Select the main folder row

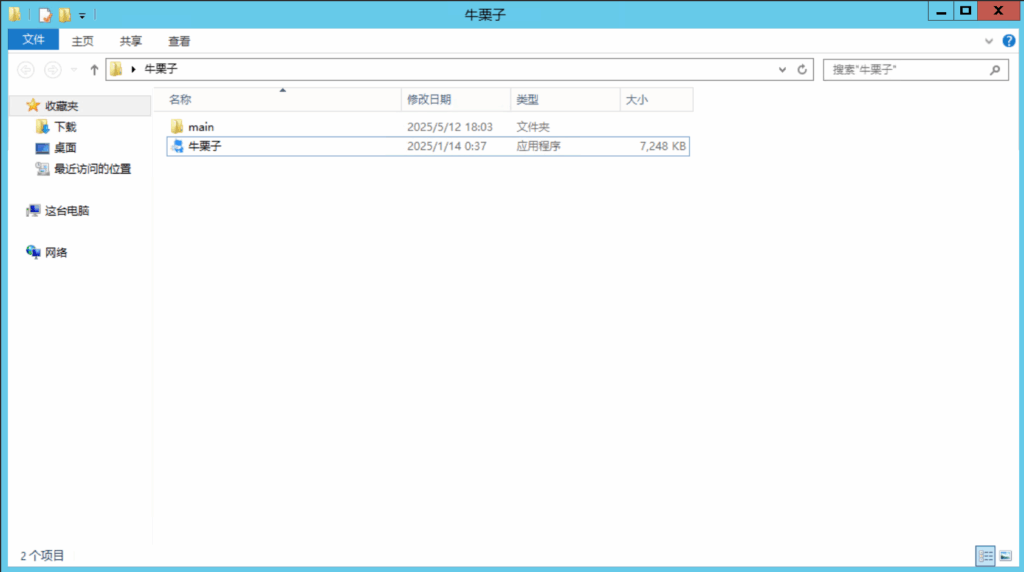point(428,127)
